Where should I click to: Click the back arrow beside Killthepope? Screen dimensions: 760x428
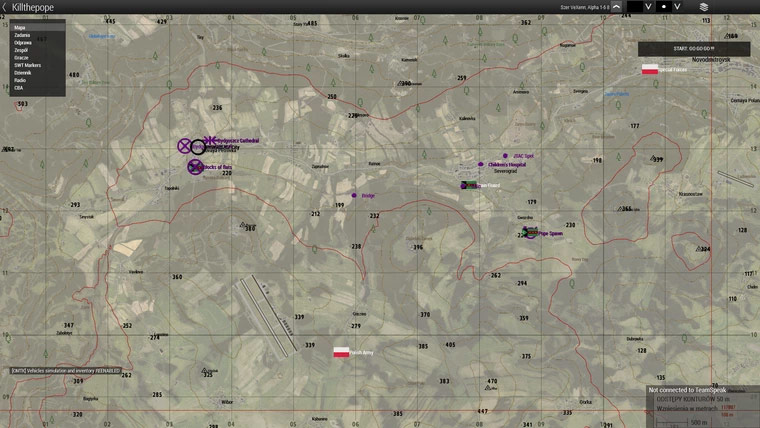[x=5, y=7]
